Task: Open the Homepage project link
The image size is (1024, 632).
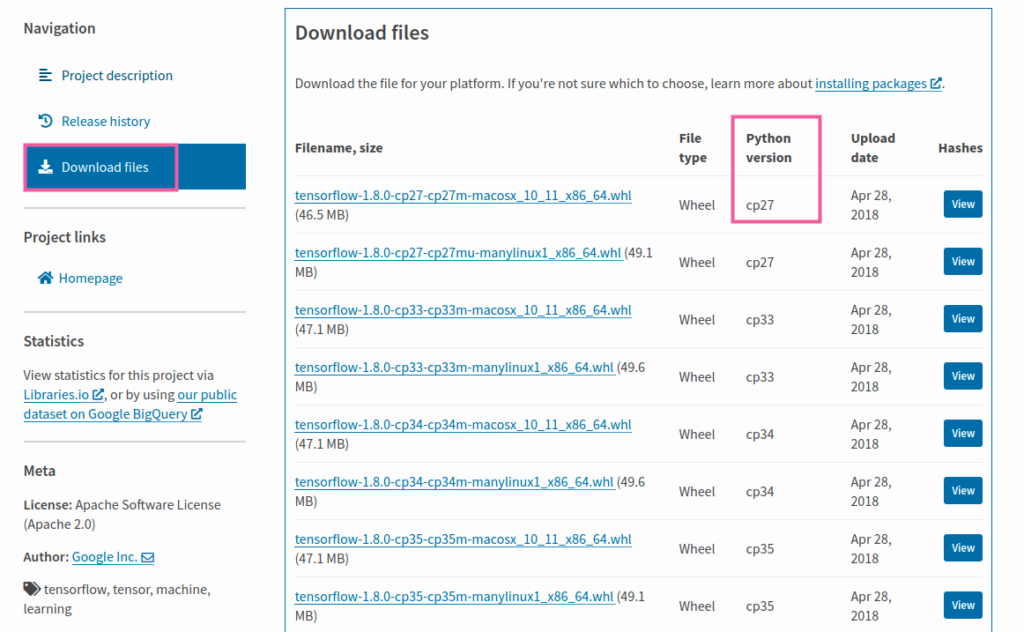Action: click(91, 278)
